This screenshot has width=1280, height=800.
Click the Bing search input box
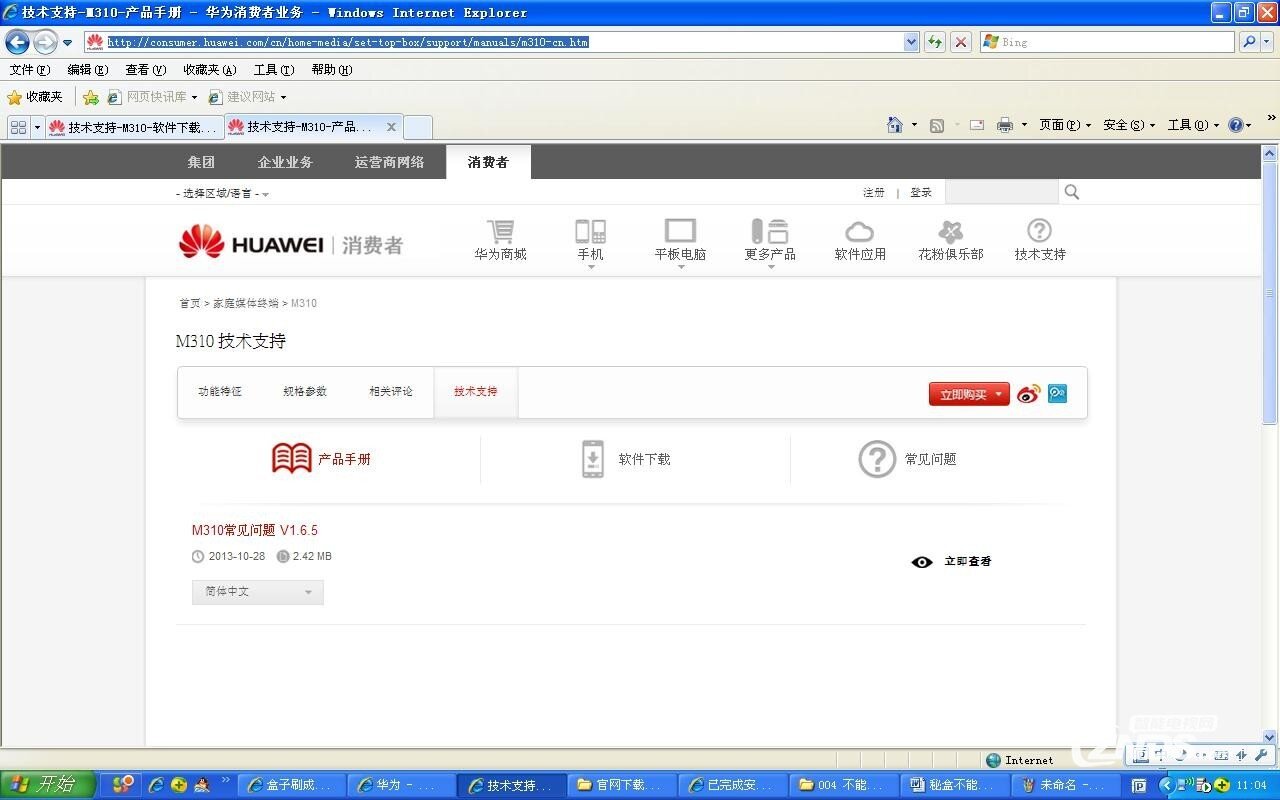pyautogui.click(x=1107, y=42)
